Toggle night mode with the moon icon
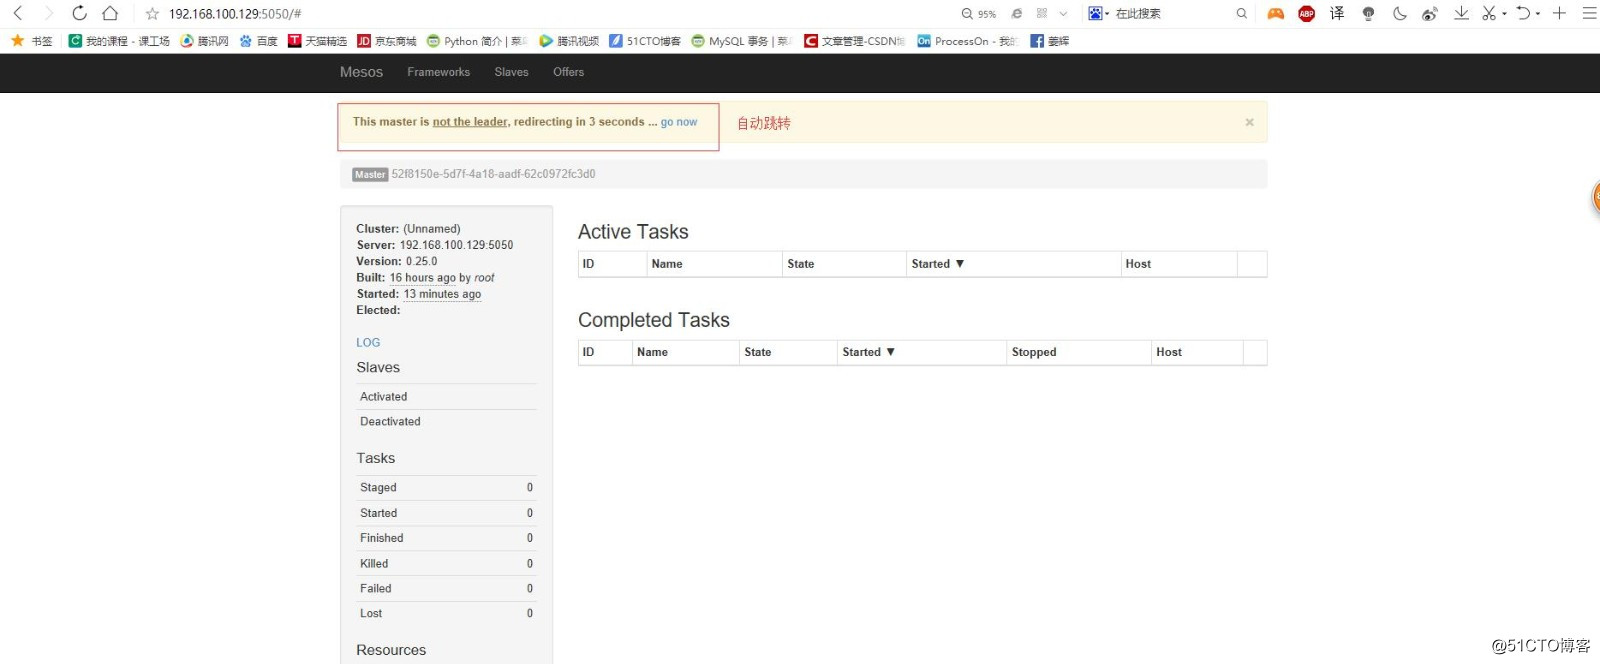The height and width of the screenshot is (664, 1600). (1399, 14)
